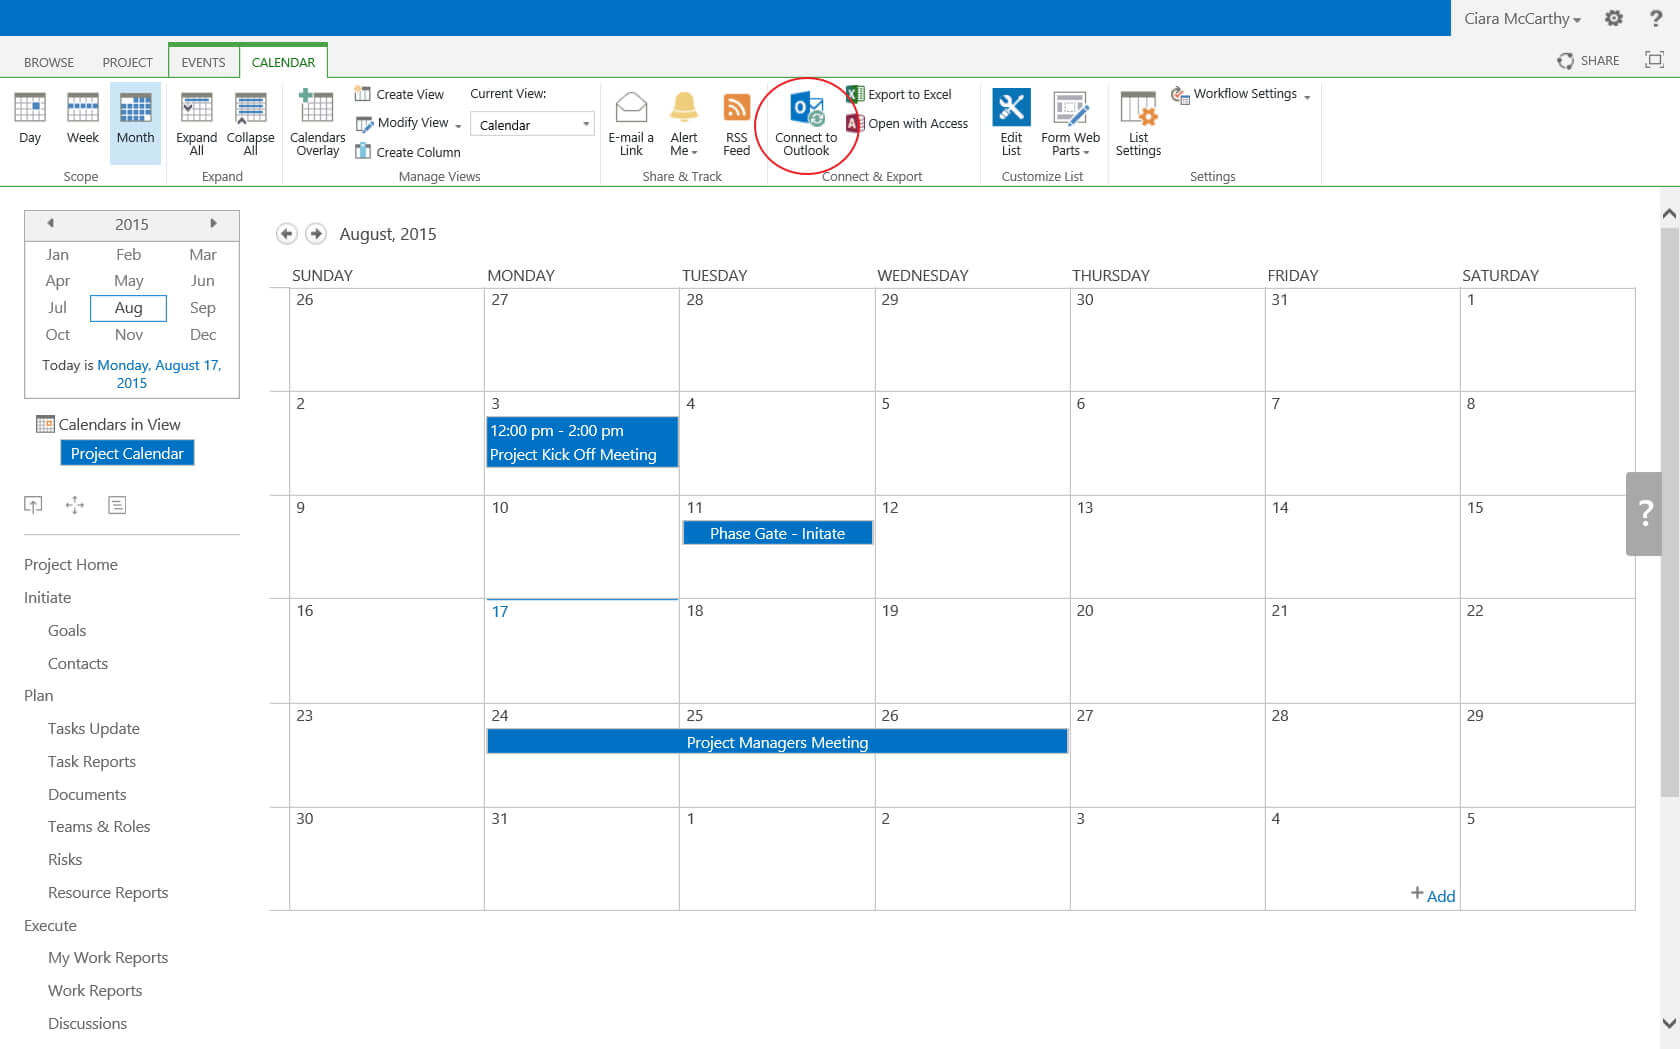Go to next month with the arrow

[316, 234]
